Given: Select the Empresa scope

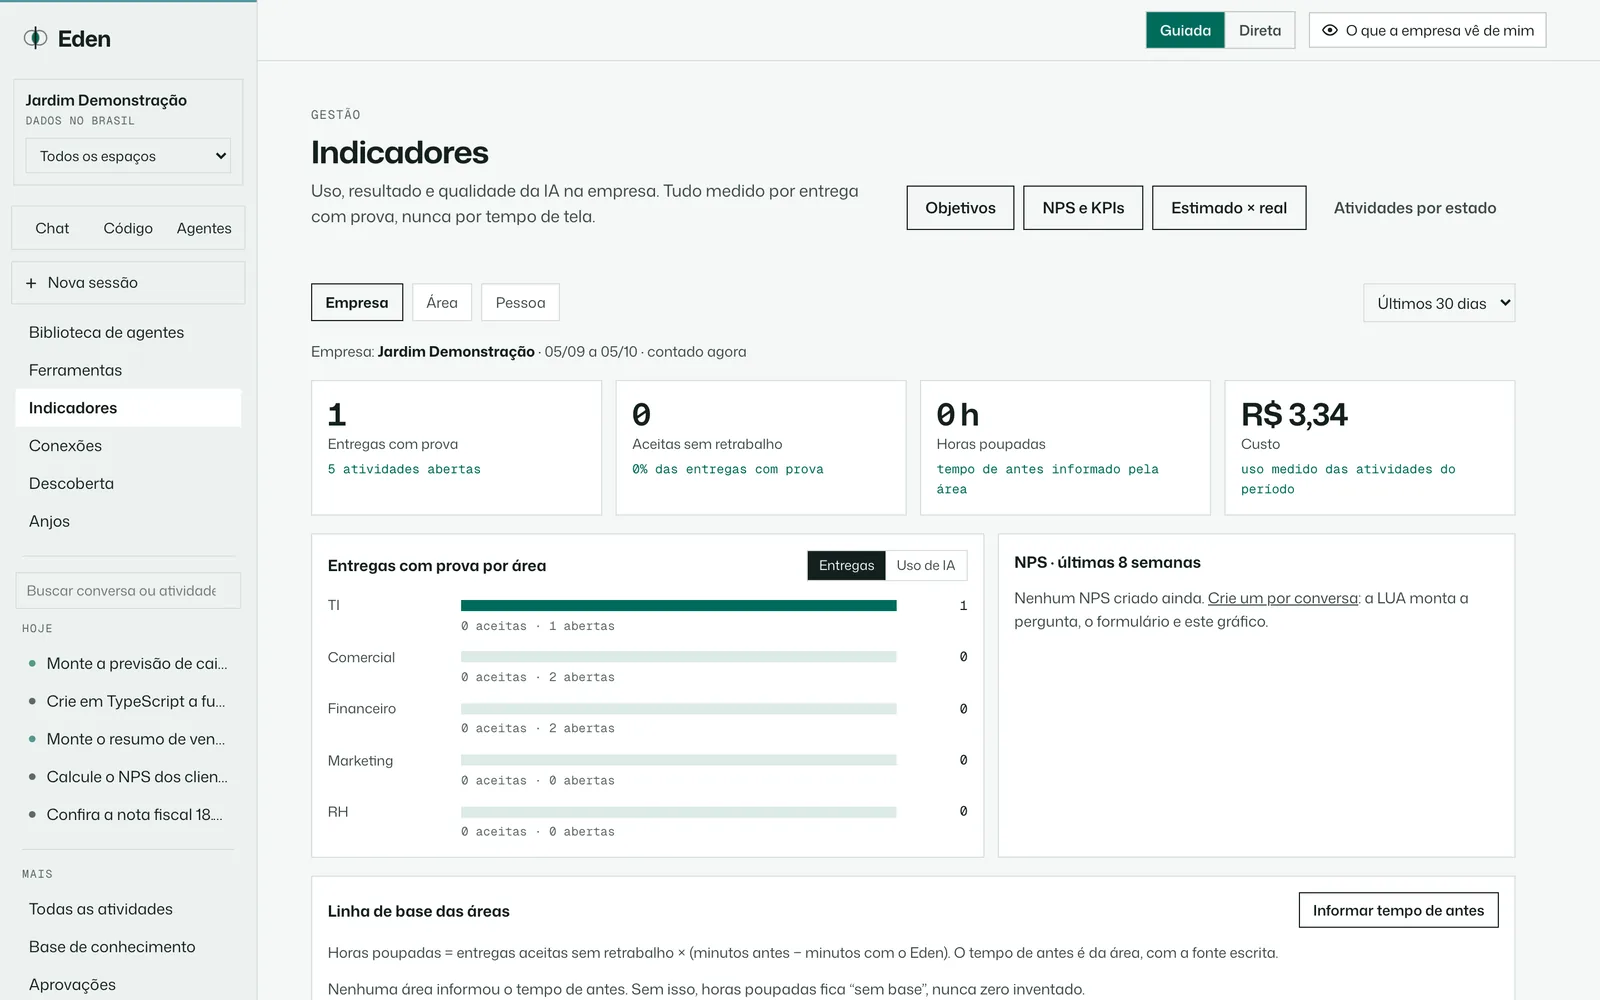Looking at the screenshot, I should click(357, 302).
